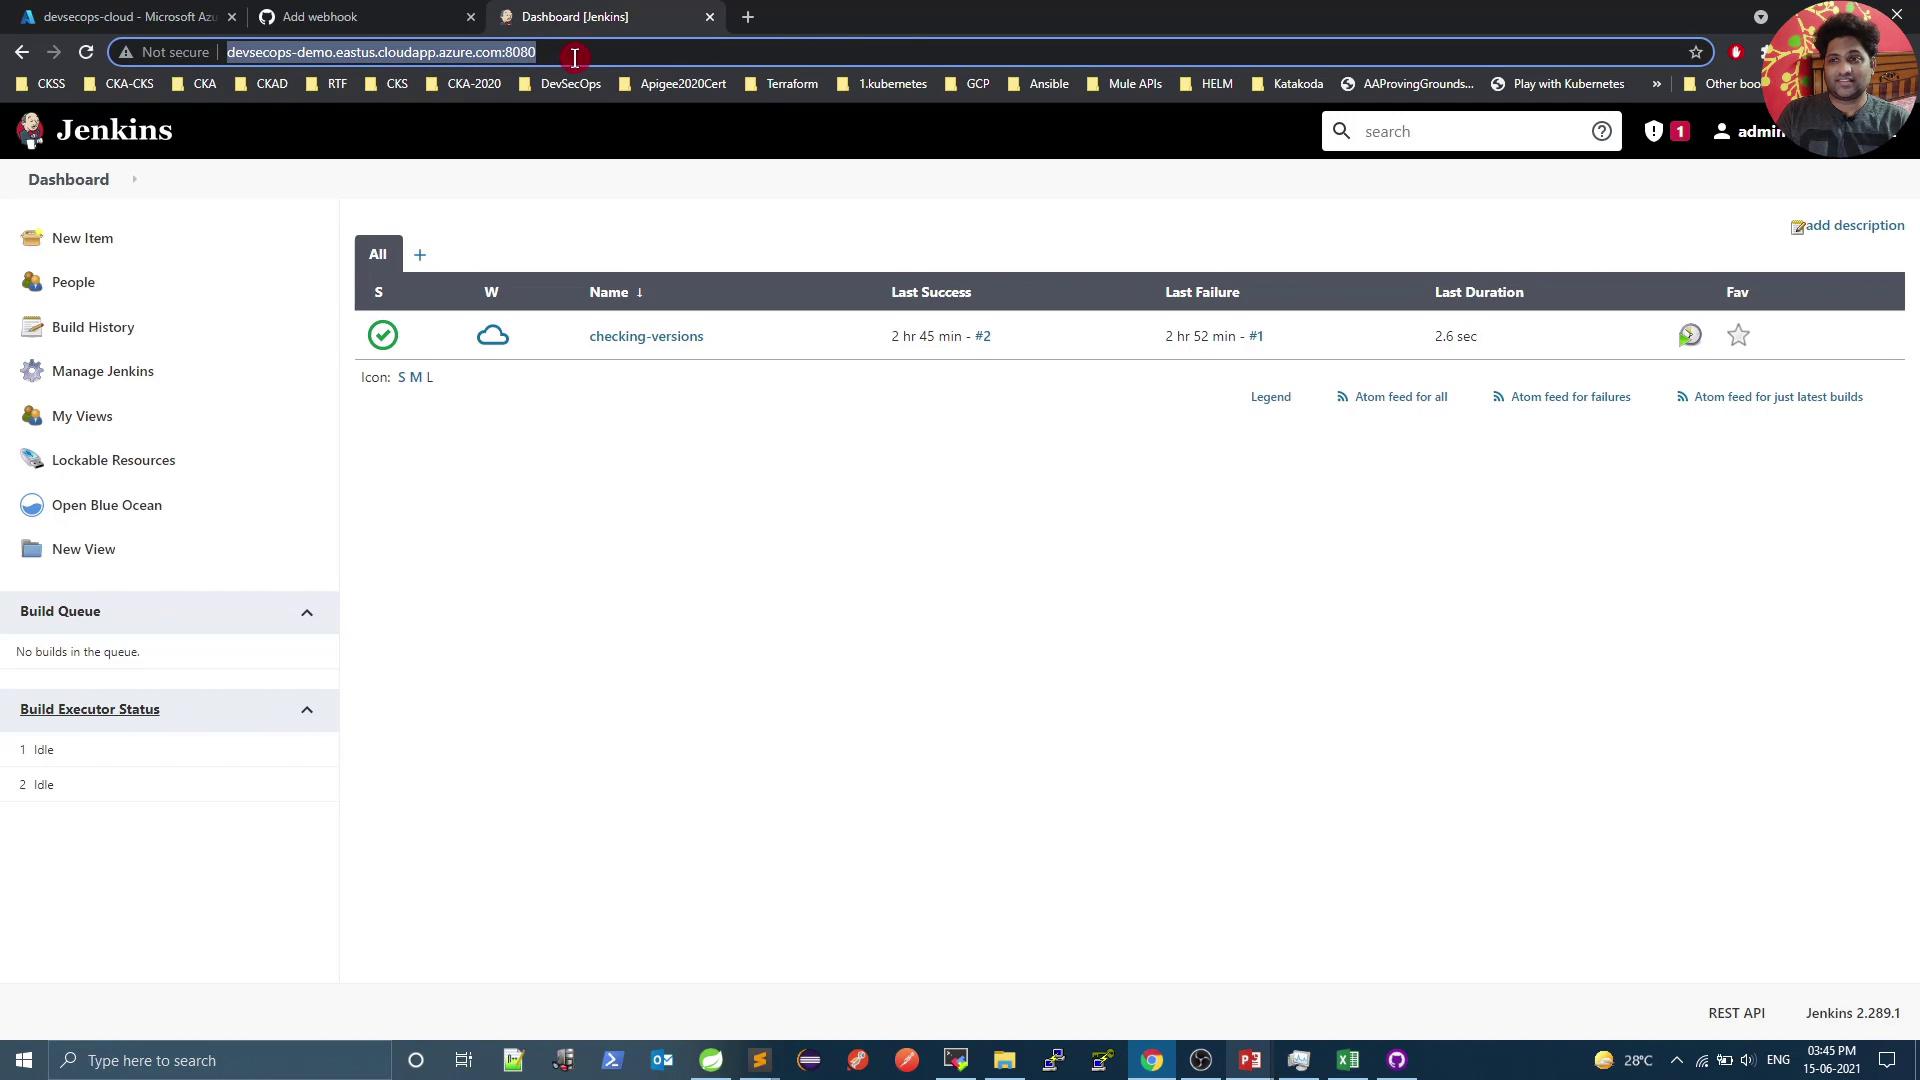Select the All view tab

378,254
